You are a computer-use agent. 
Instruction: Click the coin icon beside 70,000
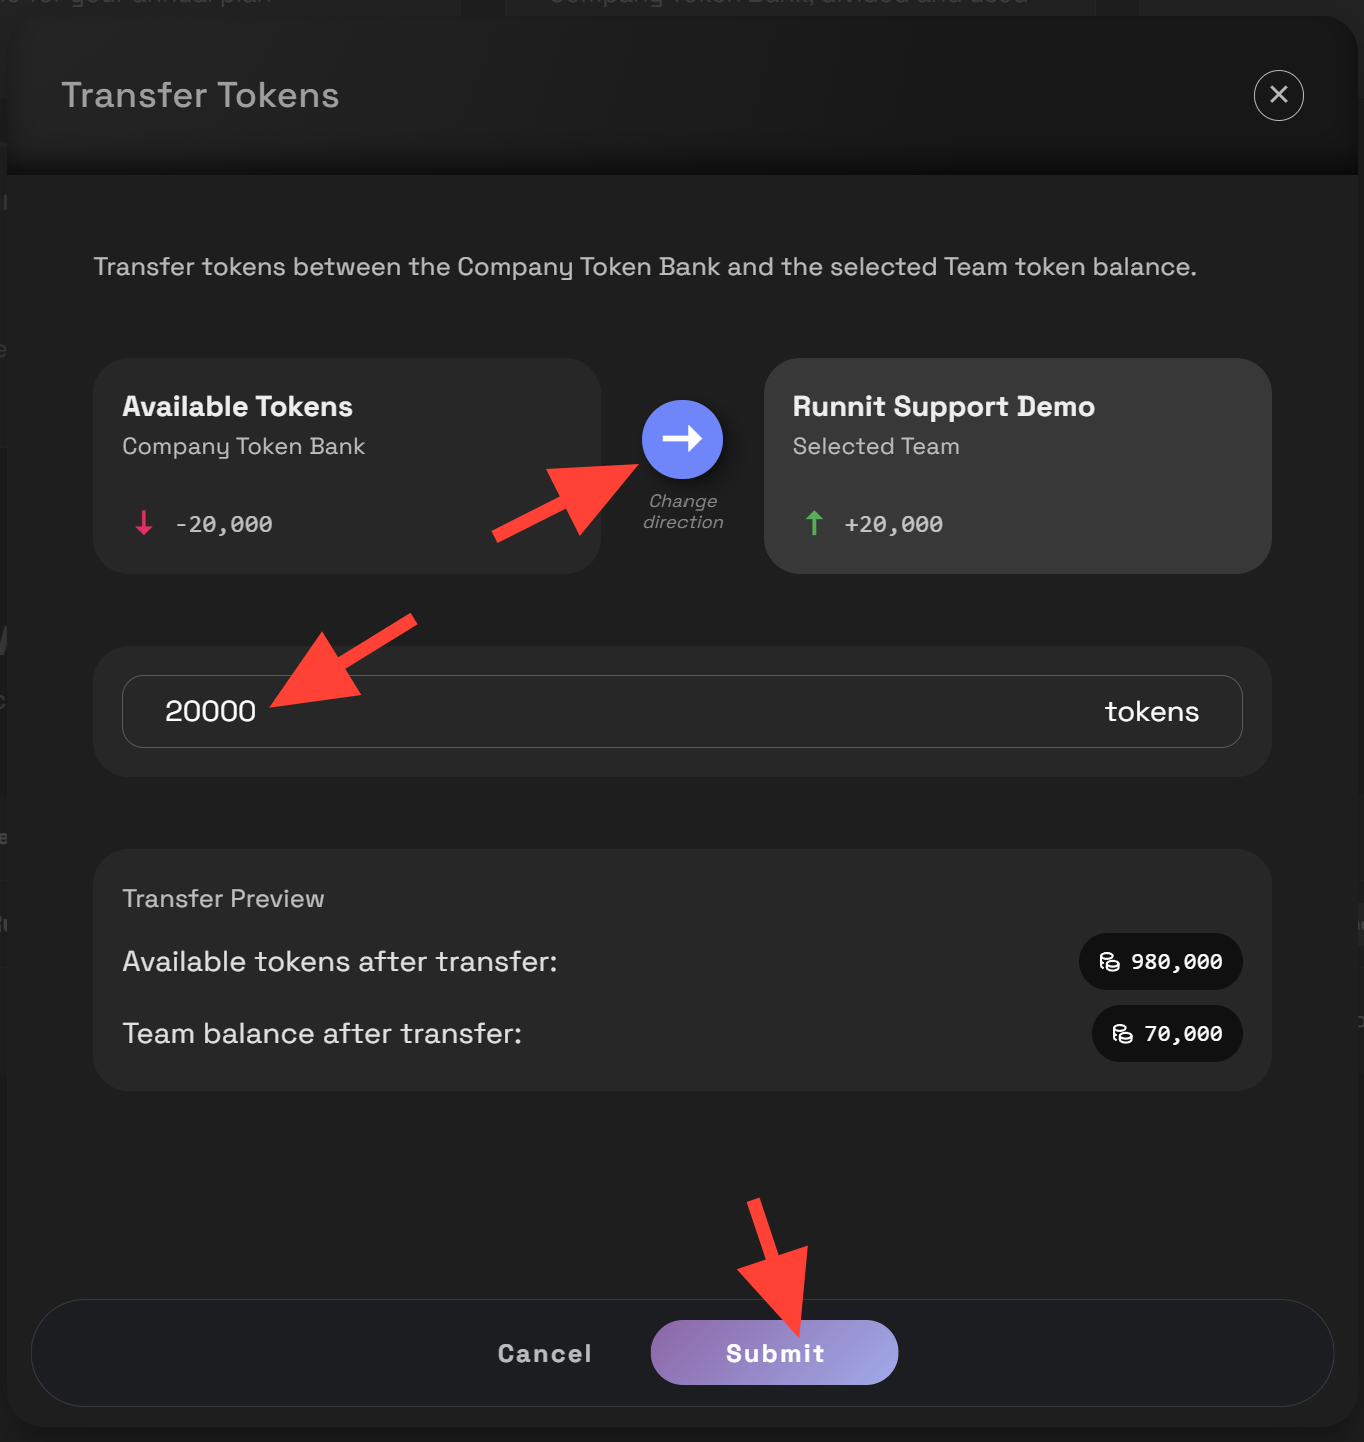point(1122,1034)
